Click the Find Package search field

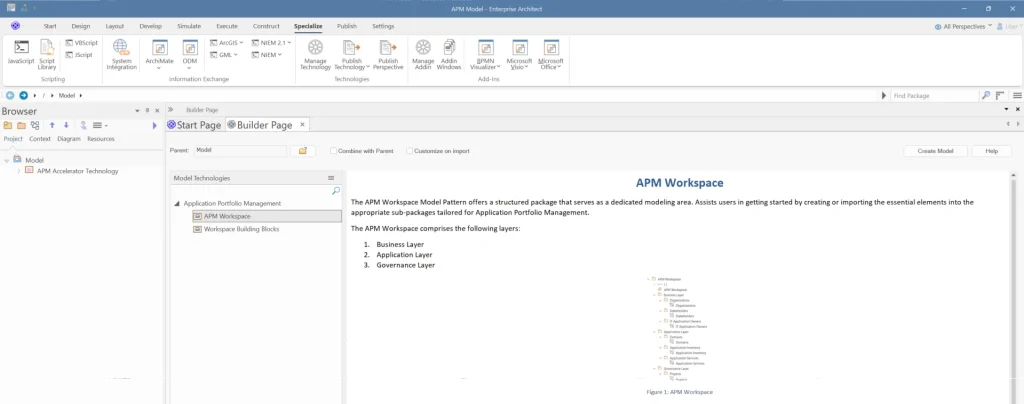(x=934, y=95)
